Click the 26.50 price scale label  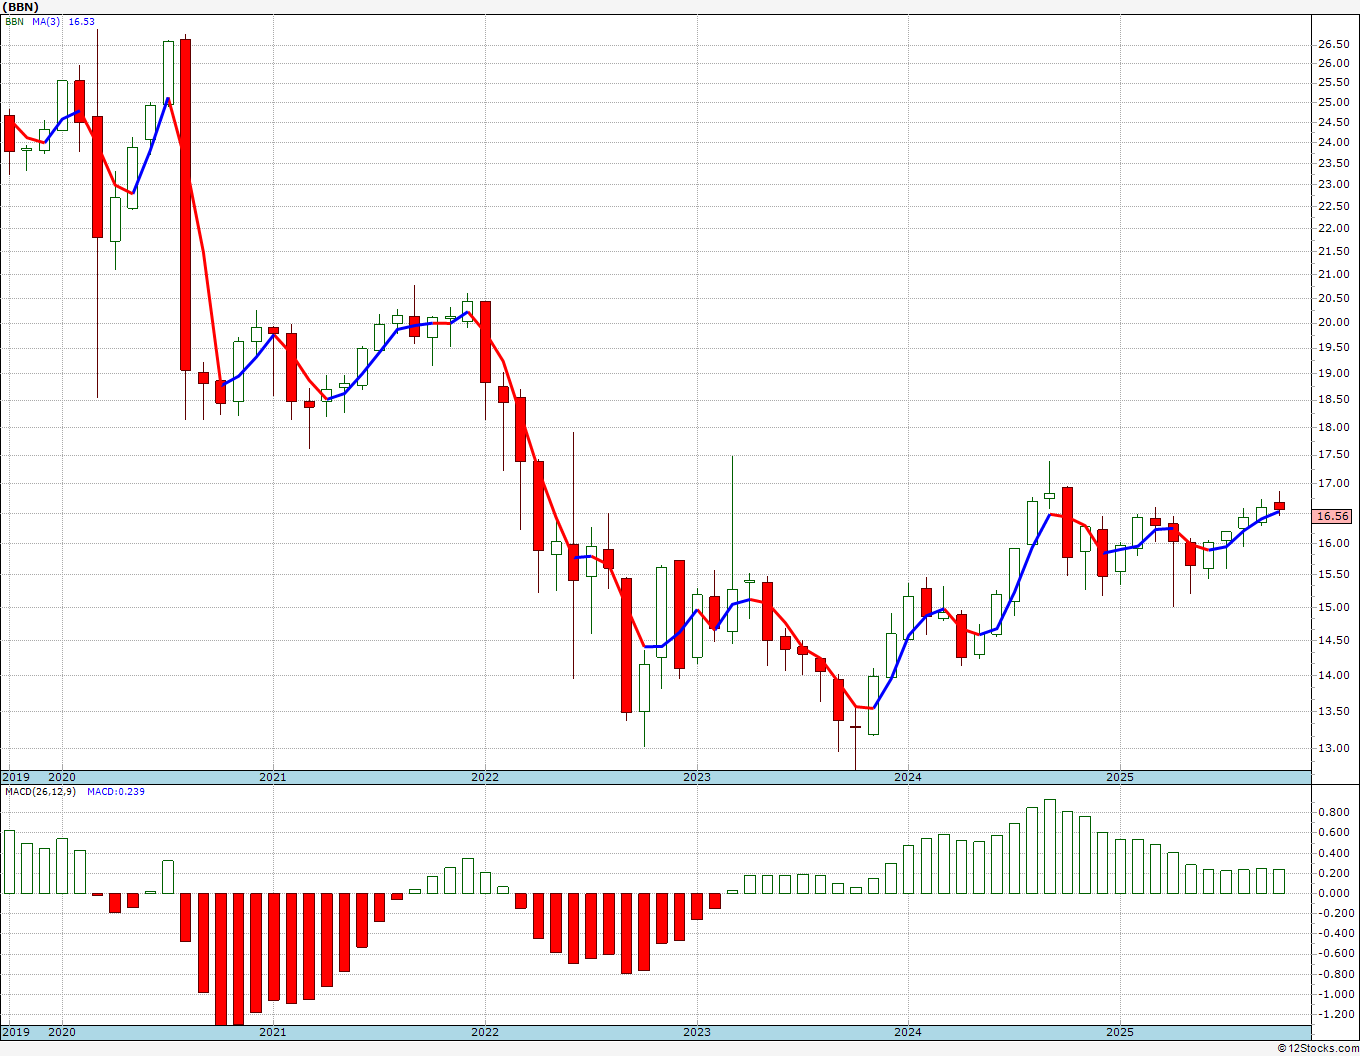click(x=1333, y=44)
